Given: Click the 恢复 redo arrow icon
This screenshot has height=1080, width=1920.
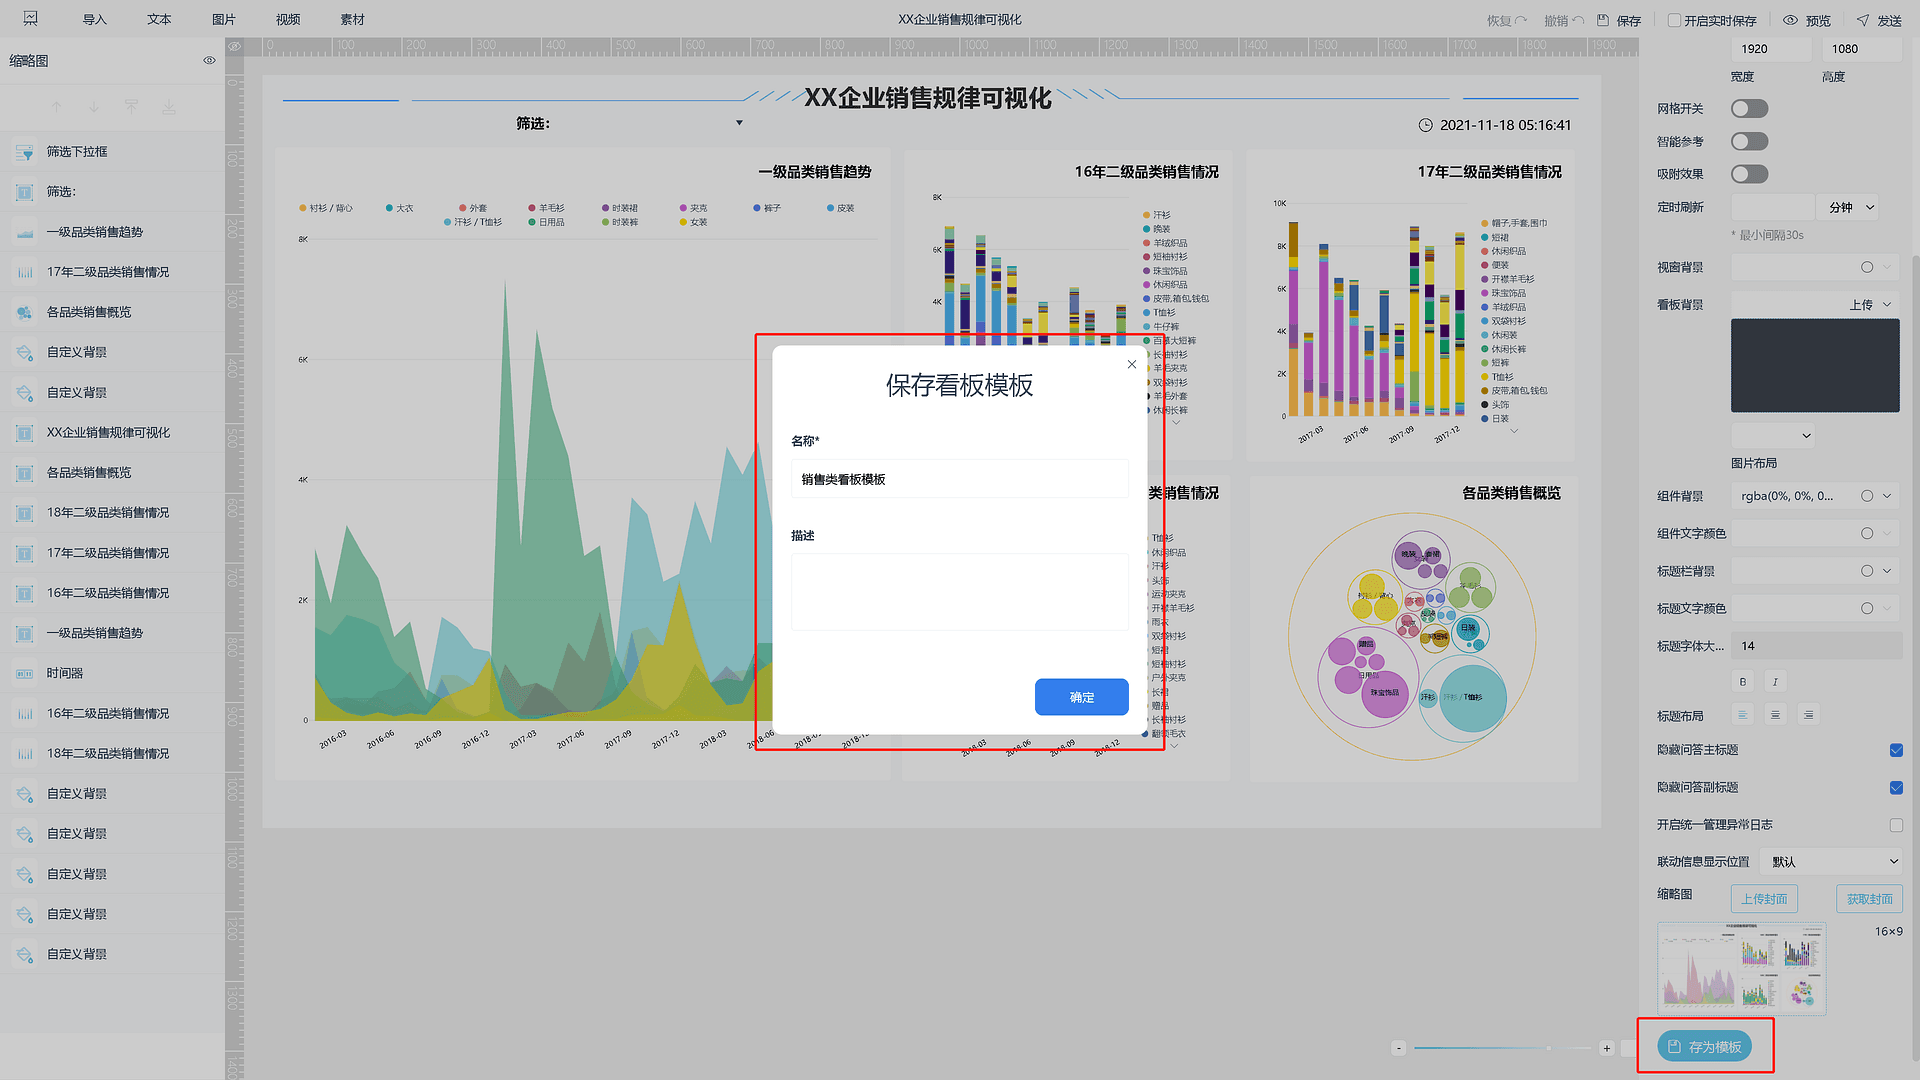Looking at the screenshot, I should pos(1521,20).
